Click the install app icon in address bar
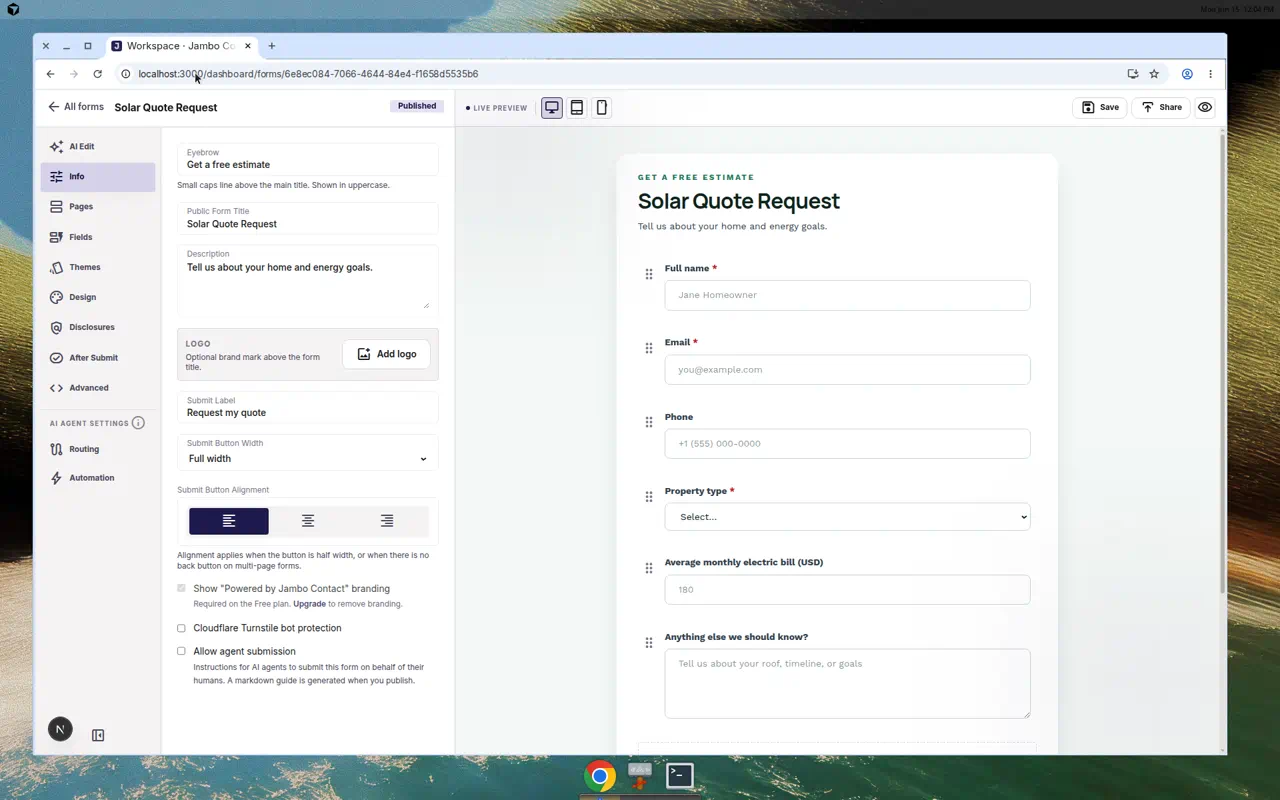Image resolution: width=1280 pixels, height=800 pixels. tap(1132, 74)
